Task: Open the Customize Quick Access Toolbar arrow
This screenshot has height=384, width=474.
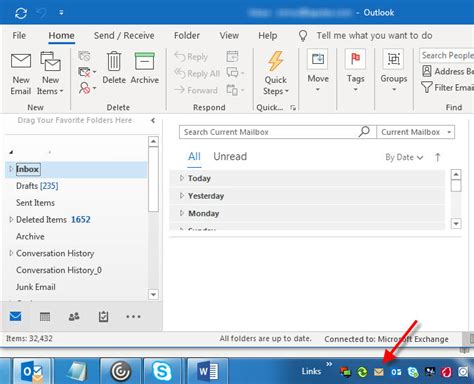Action: pos(61,13)
